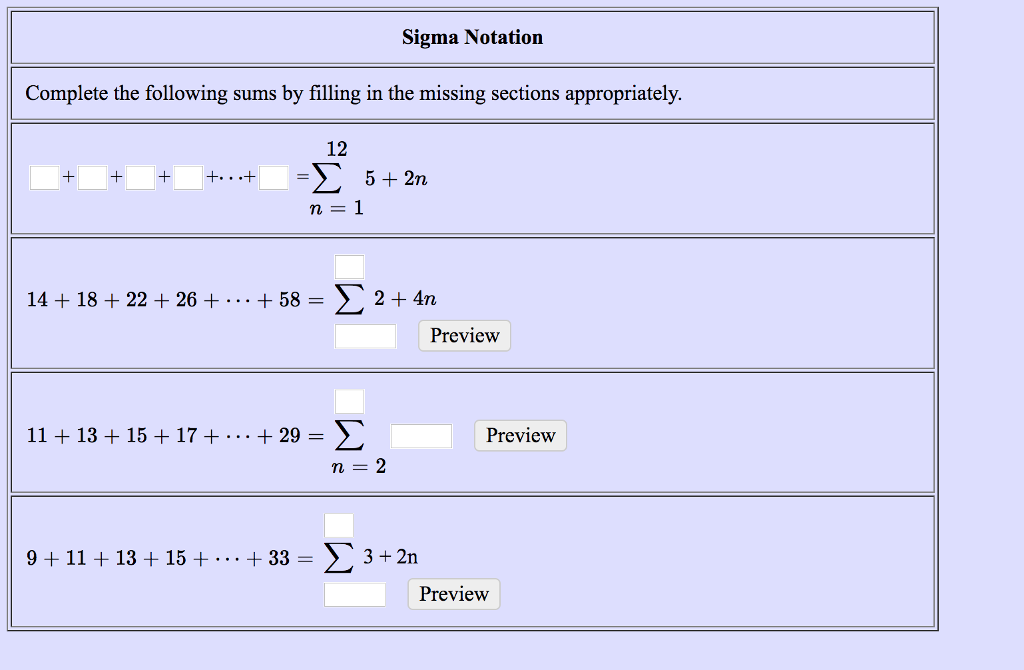The width and height of the screenshot is (1024, 670).
Task: Click Preview button for the 3 + 2n sum
Action: click(x=454, y=594)
